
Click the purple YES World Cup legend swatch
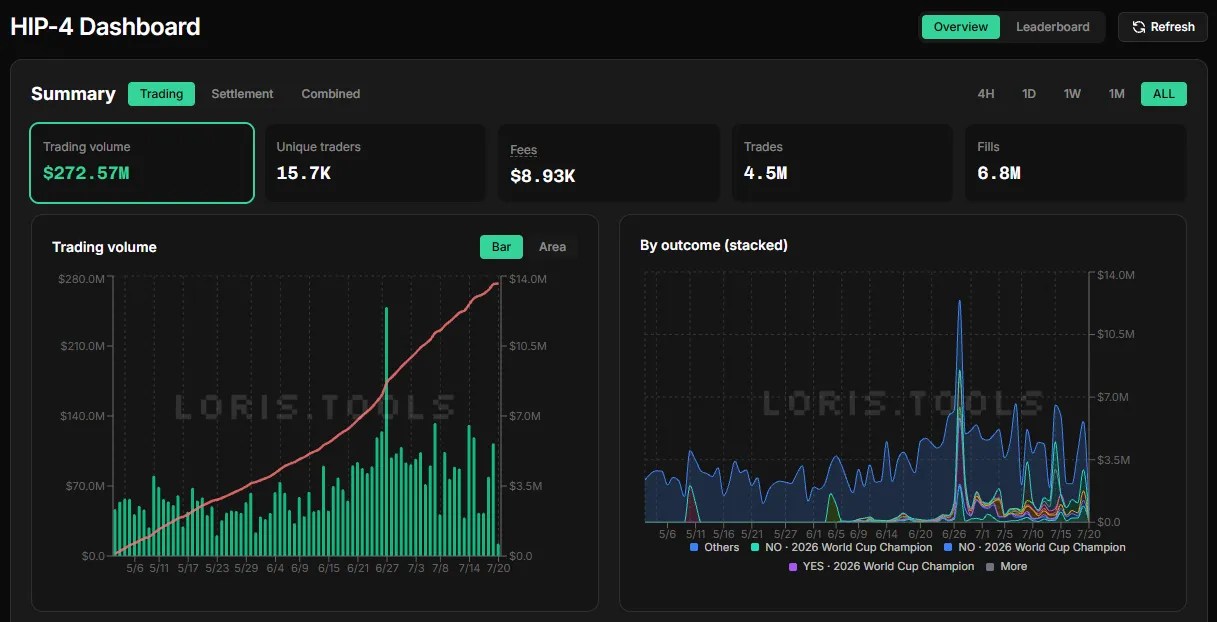point(793,566)
